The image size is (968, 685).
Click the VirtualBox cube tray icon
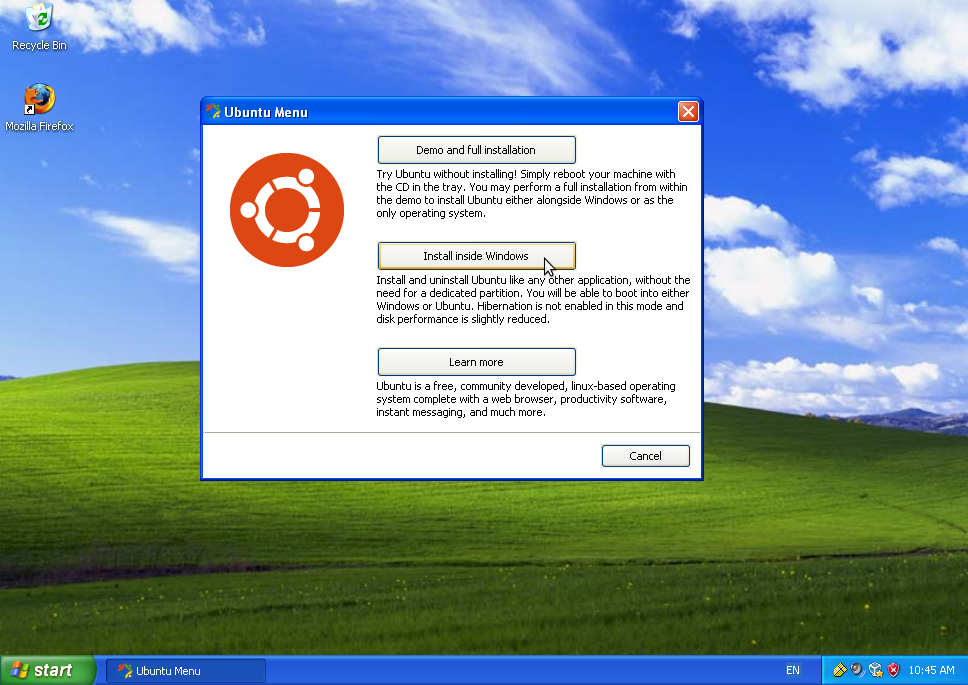875,670
